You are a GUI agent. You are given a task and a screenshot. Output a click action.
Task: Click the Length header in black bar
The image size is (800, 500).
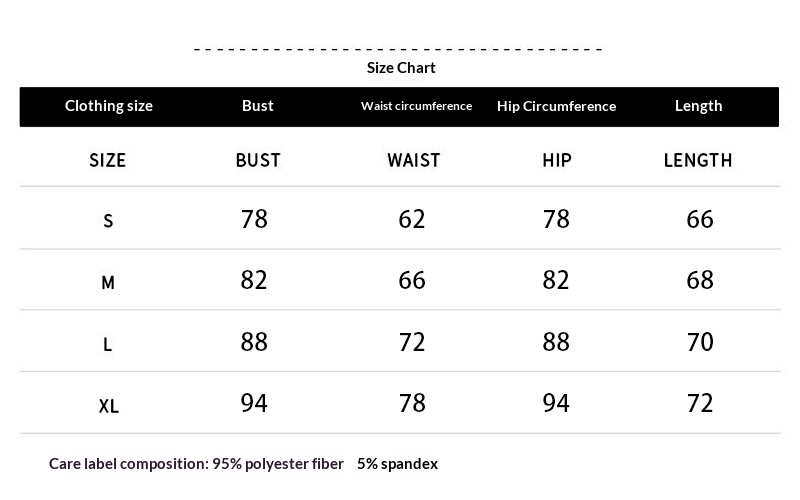click(698, 106)
